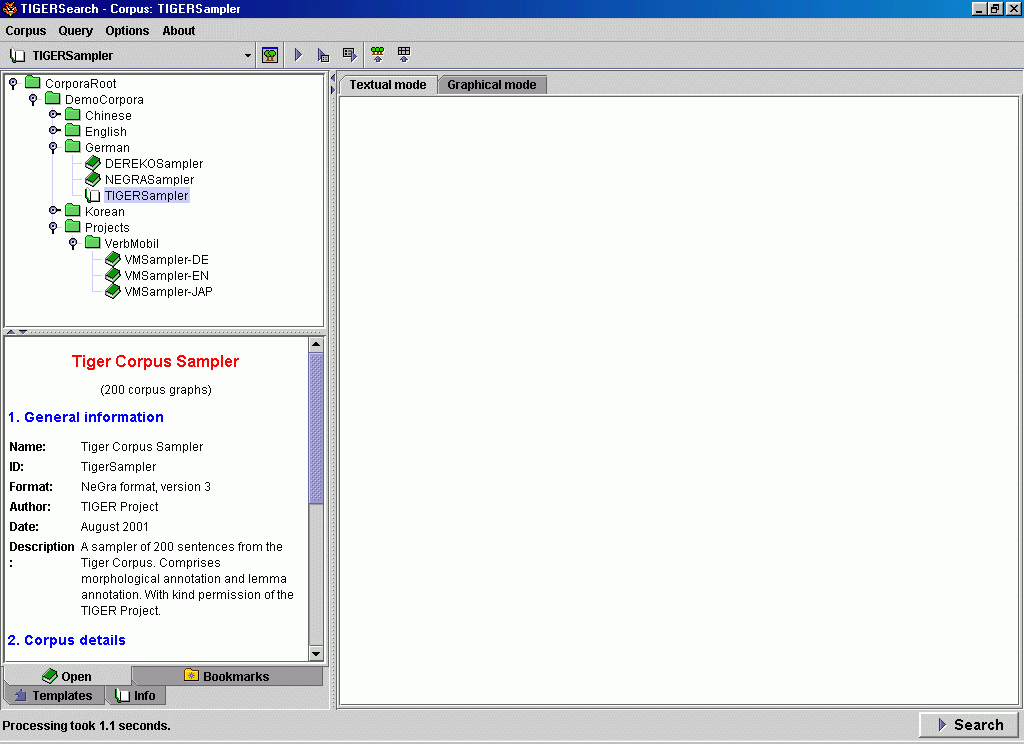Expand the Korean folder node

pos(54,210)
